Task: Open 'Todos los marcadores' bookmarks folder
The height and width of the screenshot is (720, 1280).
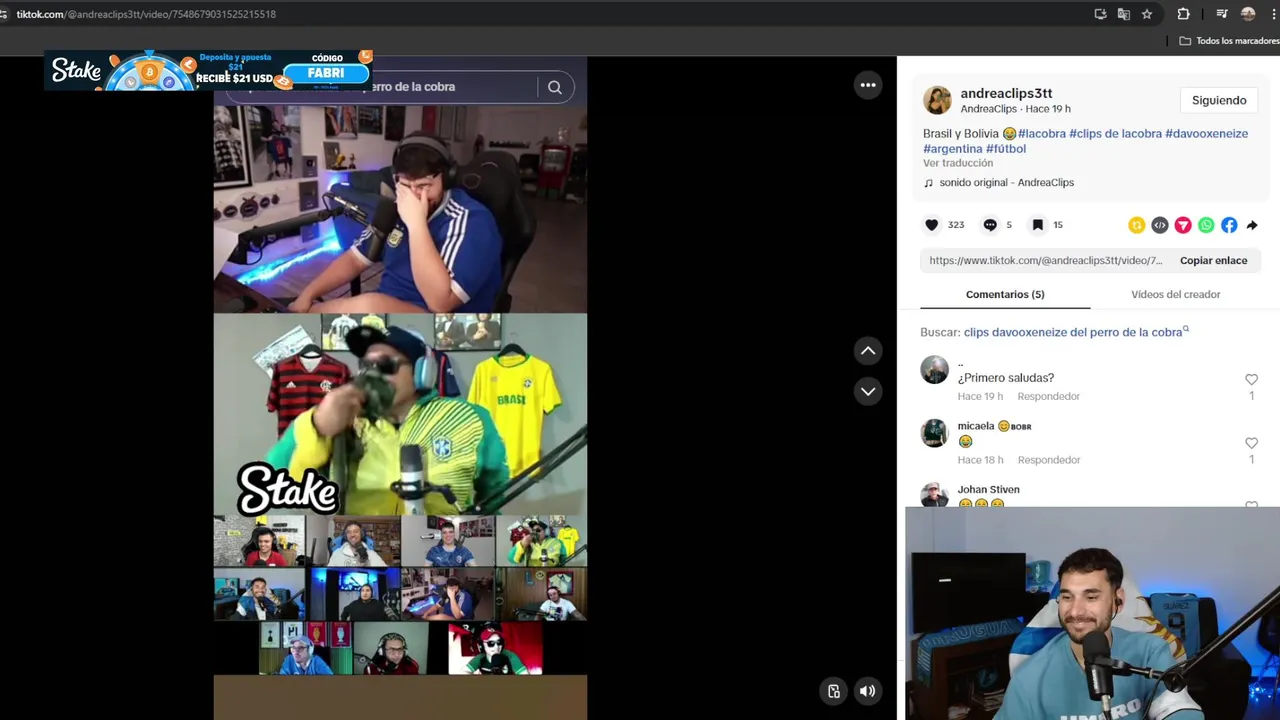Action: click(1229, 41)
